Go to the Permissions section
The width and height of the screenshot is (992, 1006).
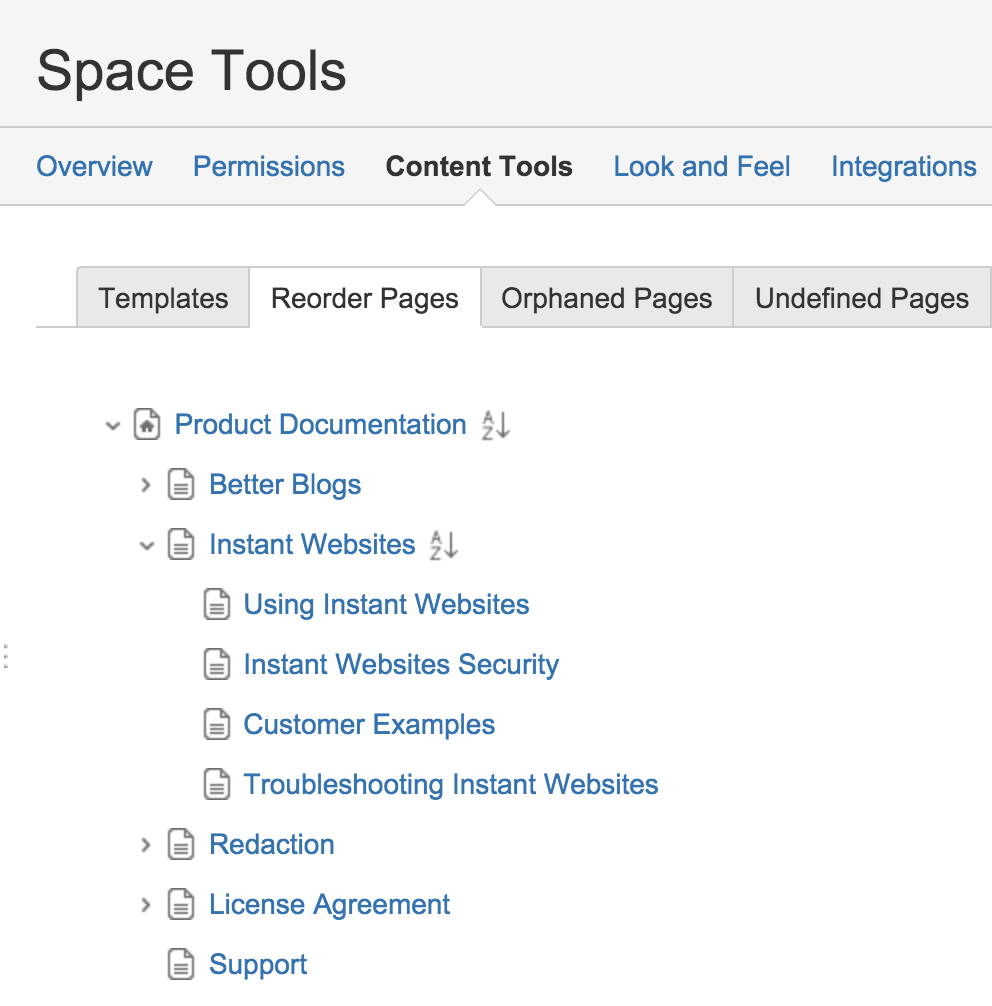[269, 167]
